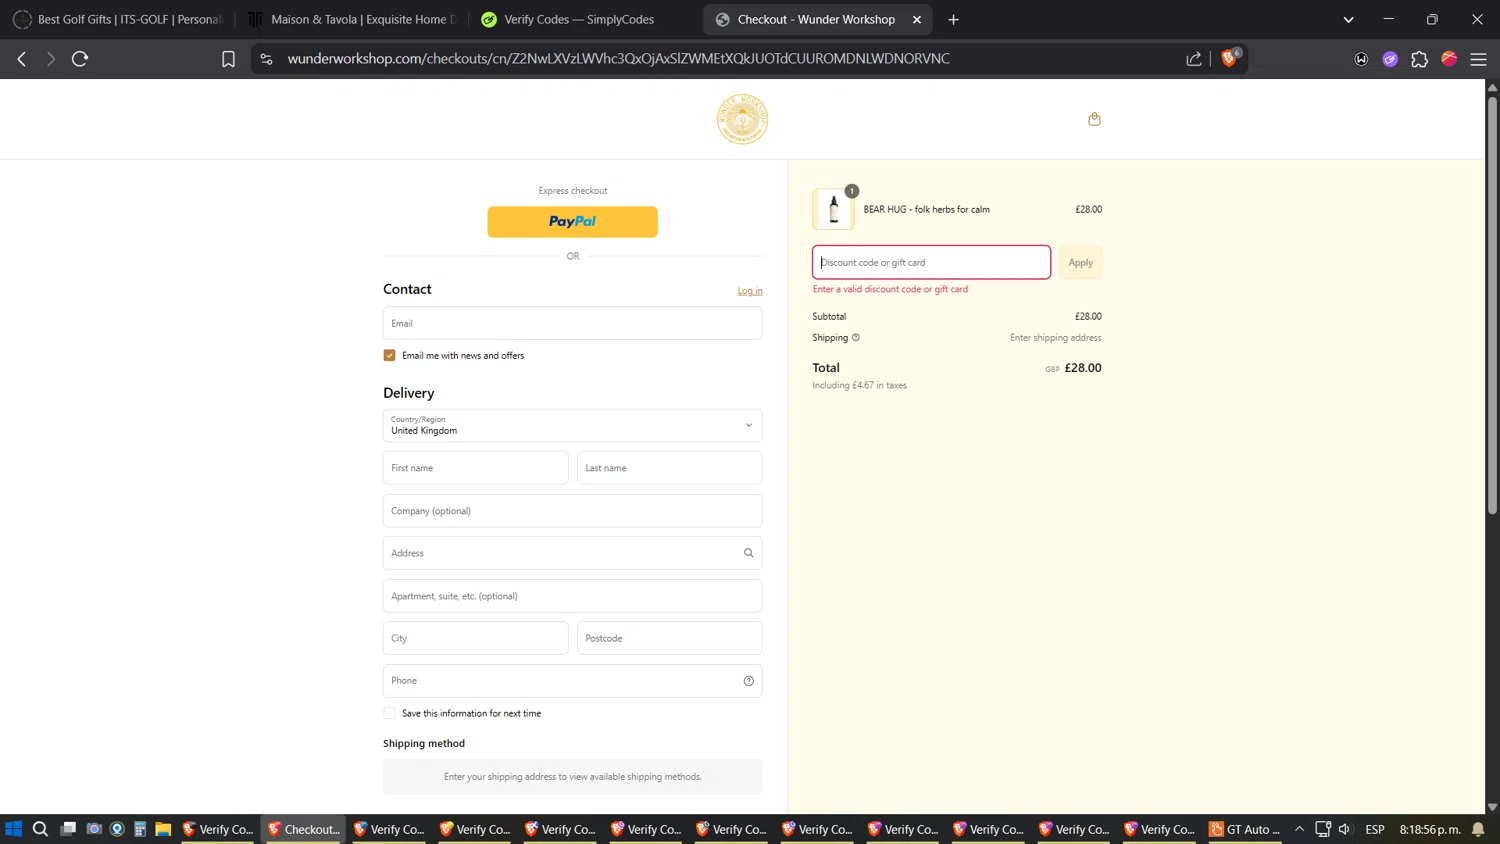This screenshot has height=844, width=1500.
Task: Click the taskbar clock 8:18:56 p.m.
Action: pyautogui.click(x=1430, y=829)
